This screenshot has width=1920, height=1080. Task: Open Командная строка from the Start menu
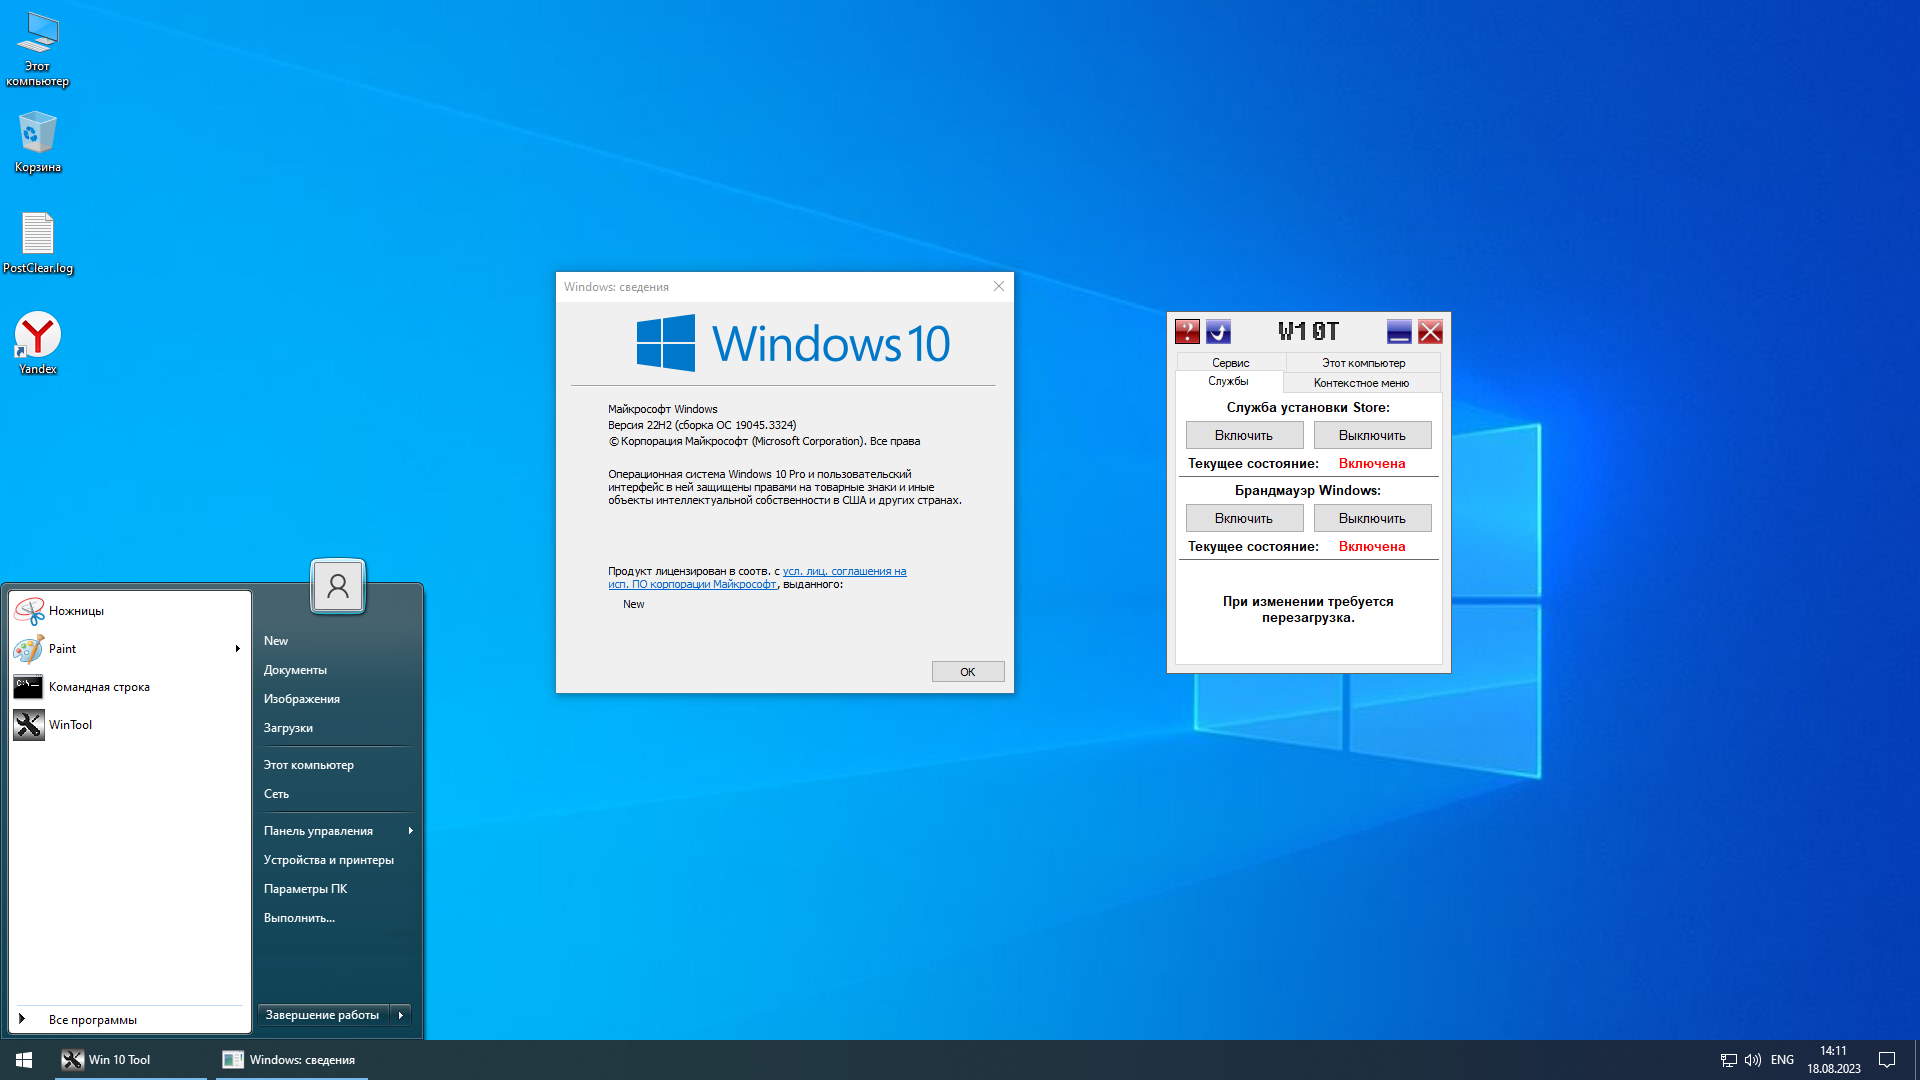98,687
